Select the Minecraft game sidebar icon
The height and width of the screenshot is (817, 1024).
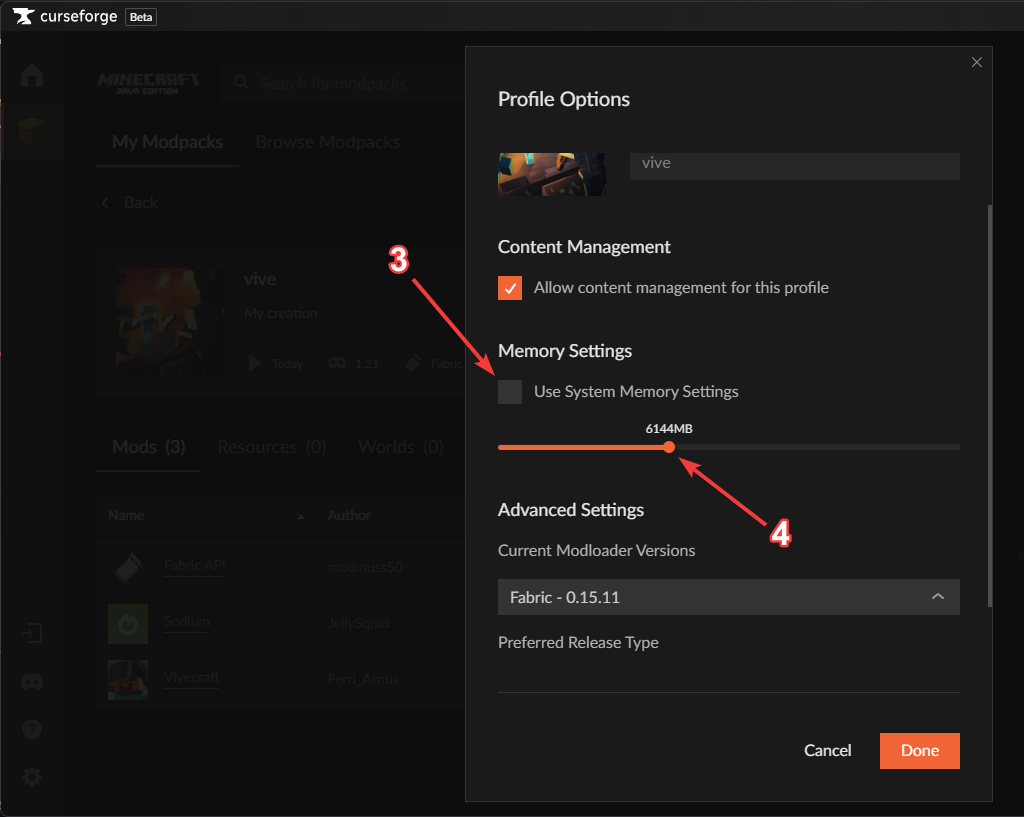(32, 131)
